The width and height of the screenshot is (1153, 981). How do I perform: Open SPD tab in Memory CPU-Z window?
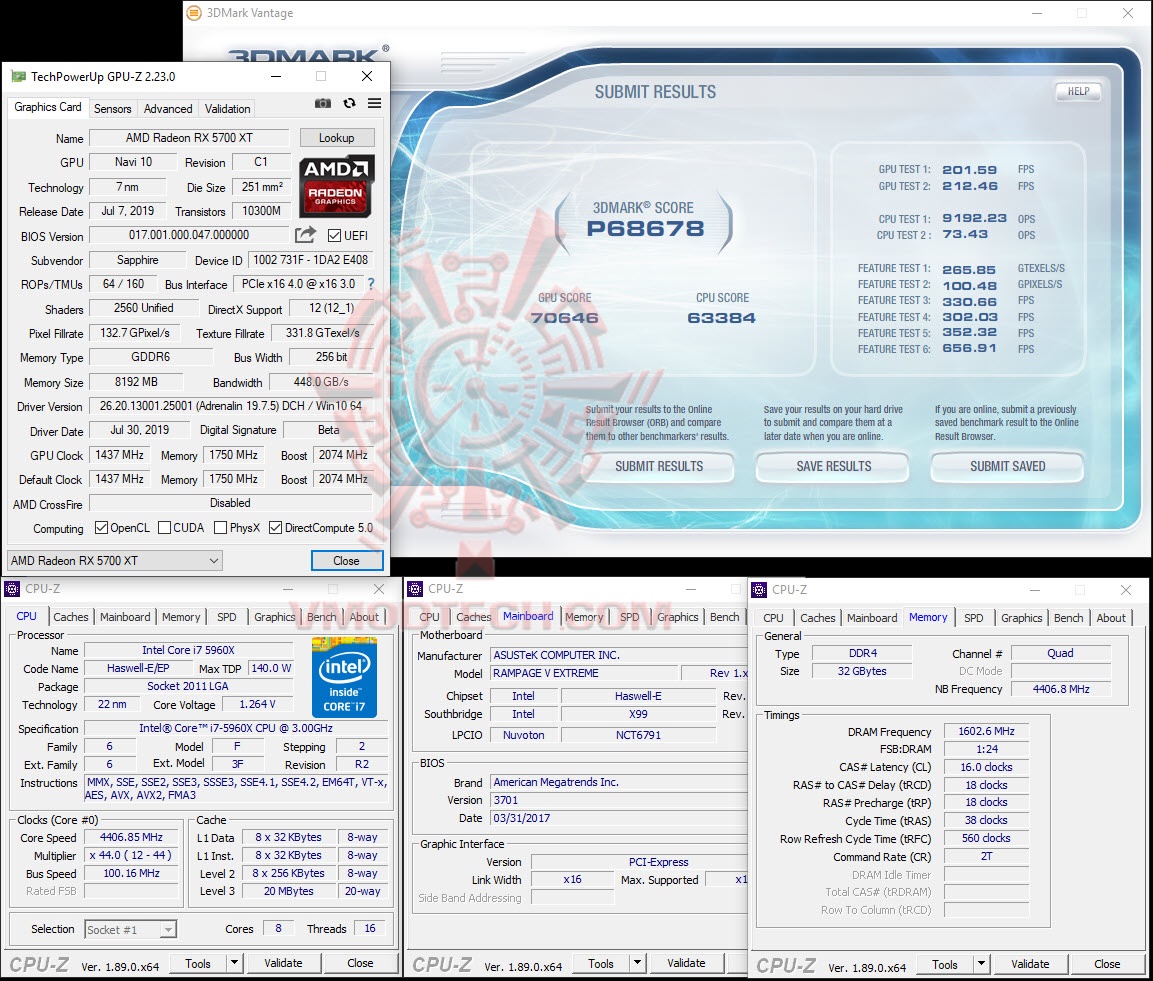click(974, 618)
